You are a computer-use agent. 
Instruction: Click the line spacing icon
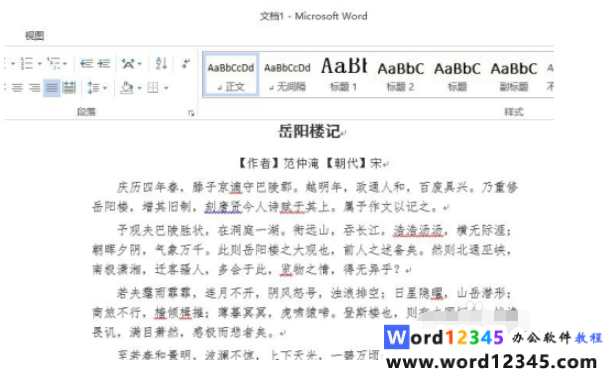(93, 88)
